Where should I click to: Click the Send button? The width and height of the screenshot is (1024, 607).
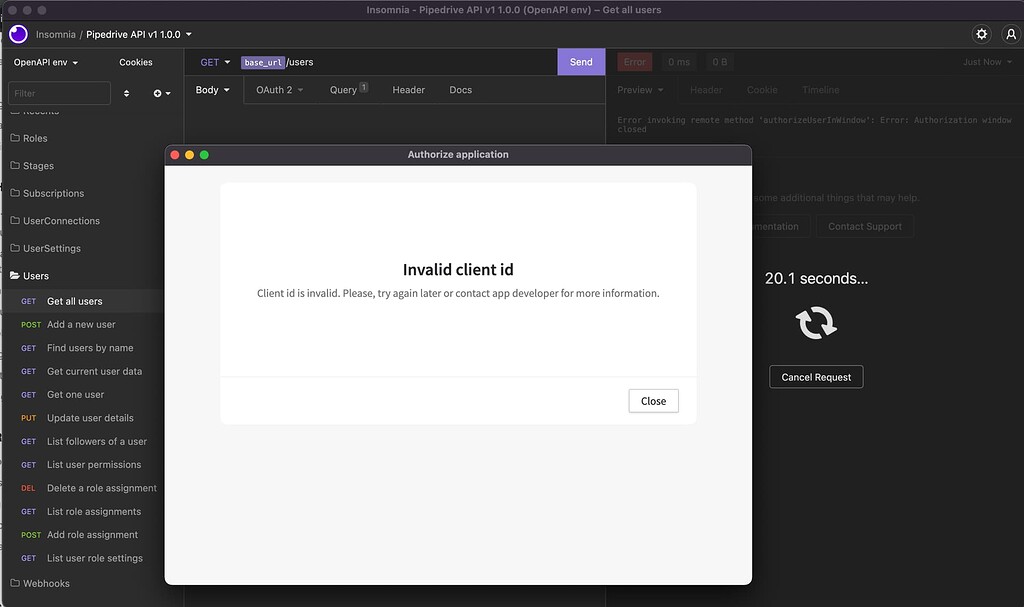pyautogui.click(x=580, y=61)
